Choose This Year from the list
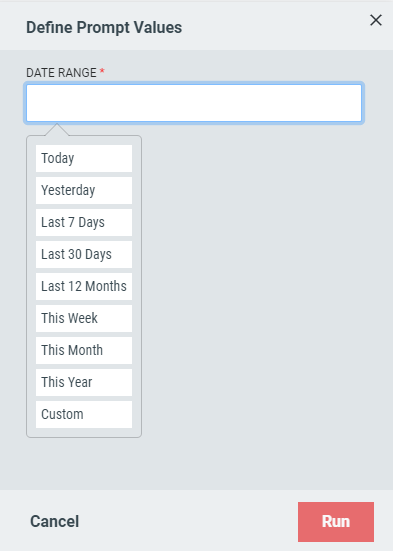The image size is (393, 551). [84, 382]
